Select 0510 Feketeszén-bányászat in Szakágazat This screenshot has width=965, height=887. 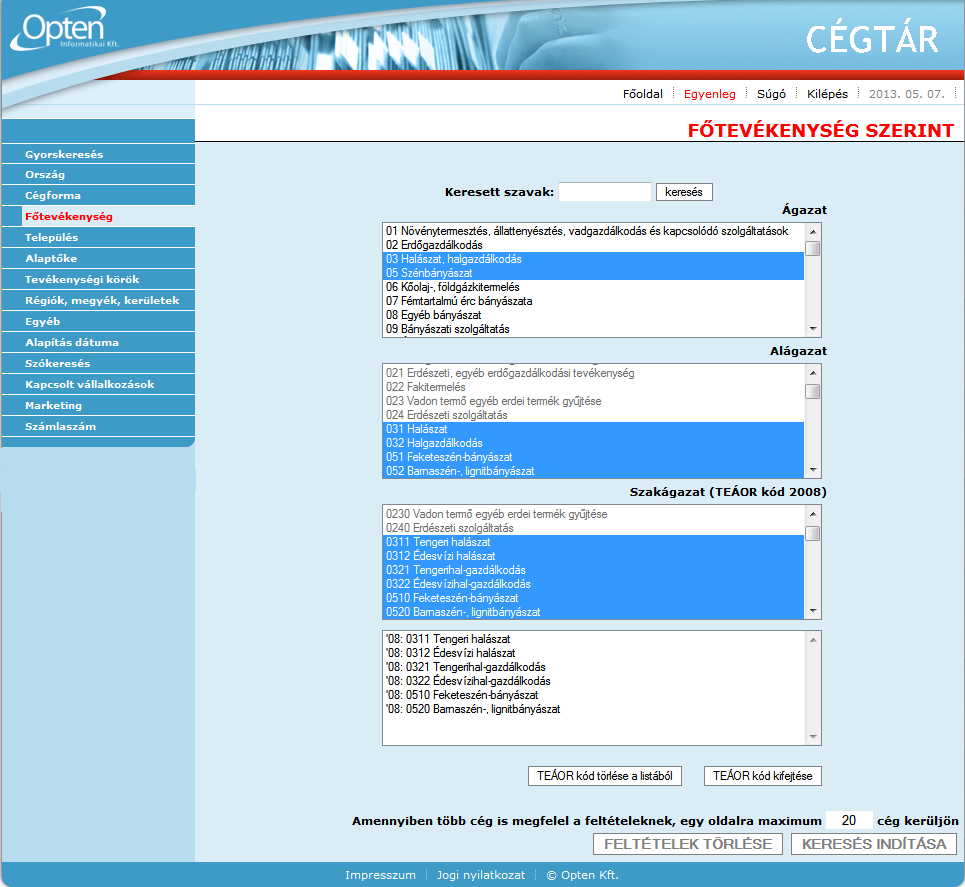(x=593, y=598)
